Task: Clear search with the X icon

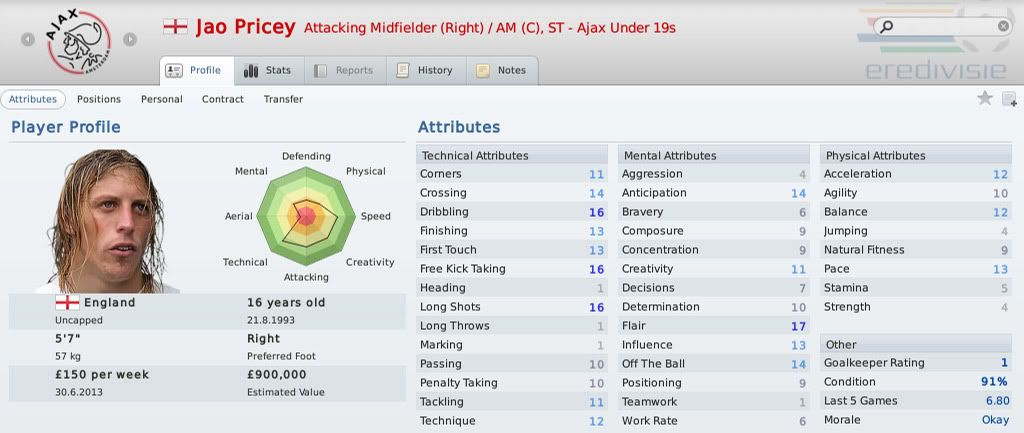Action: [x=1003, y=26]
